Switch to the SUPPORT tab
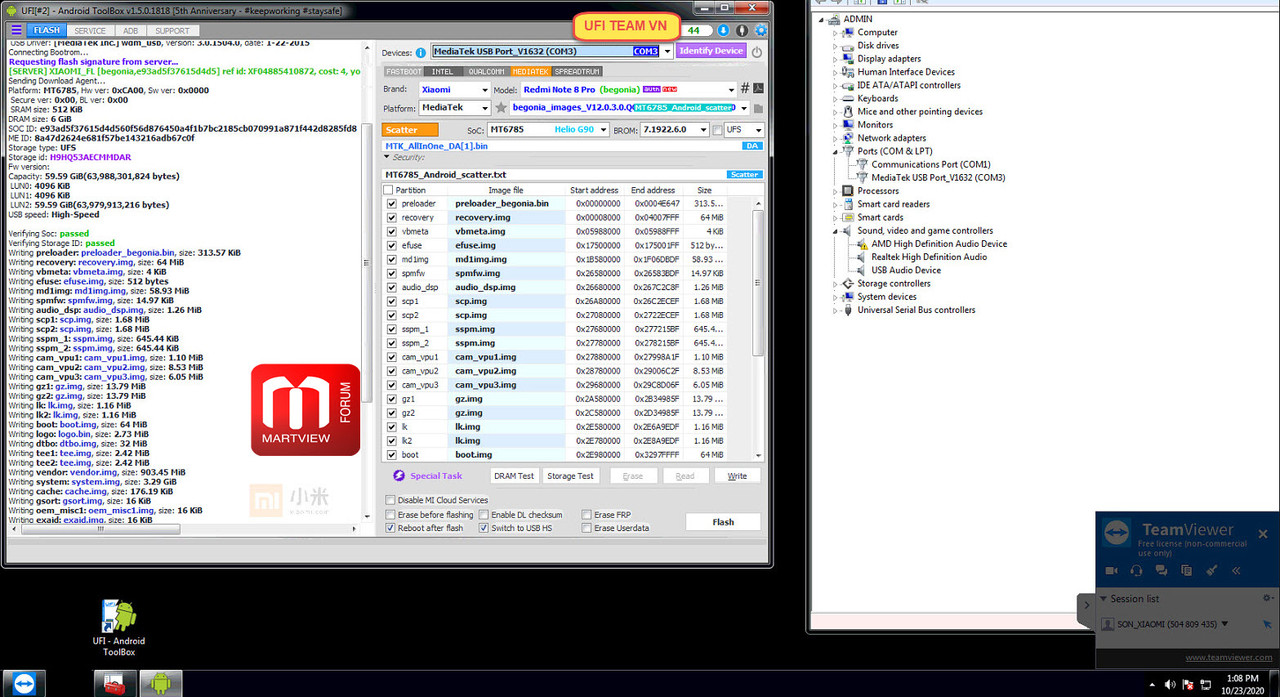Viewport: 1280px width, 697px height. click(x=172, y=31)
